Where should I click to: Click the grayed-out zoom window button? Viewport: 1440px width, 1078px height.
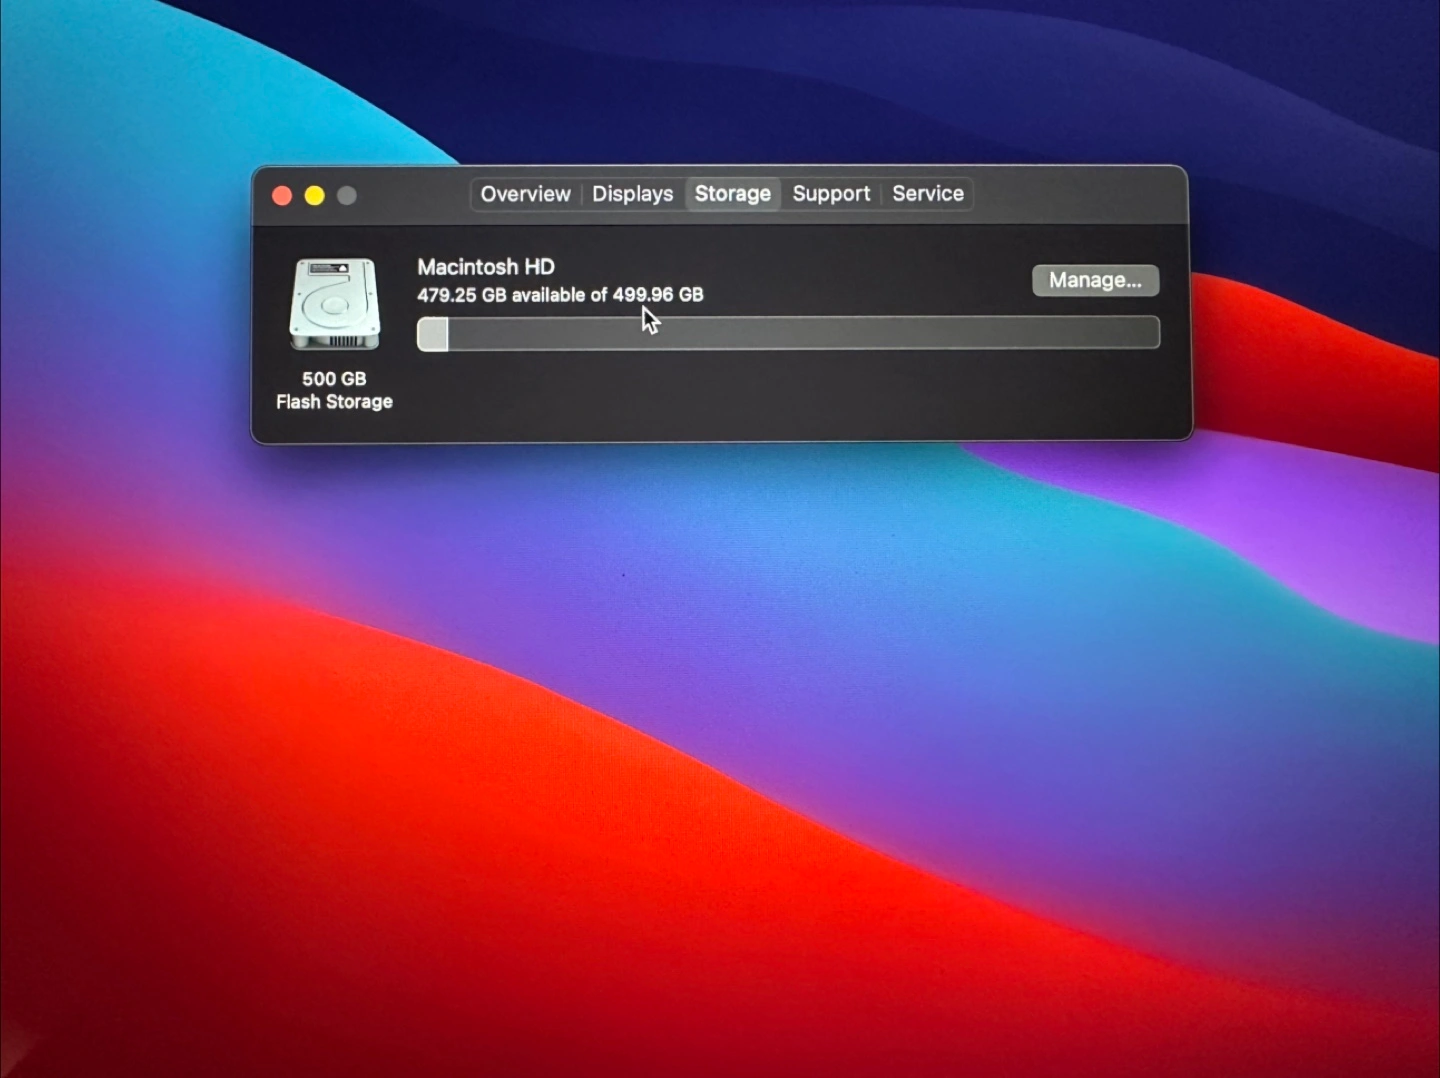click(x=347, y=196)
